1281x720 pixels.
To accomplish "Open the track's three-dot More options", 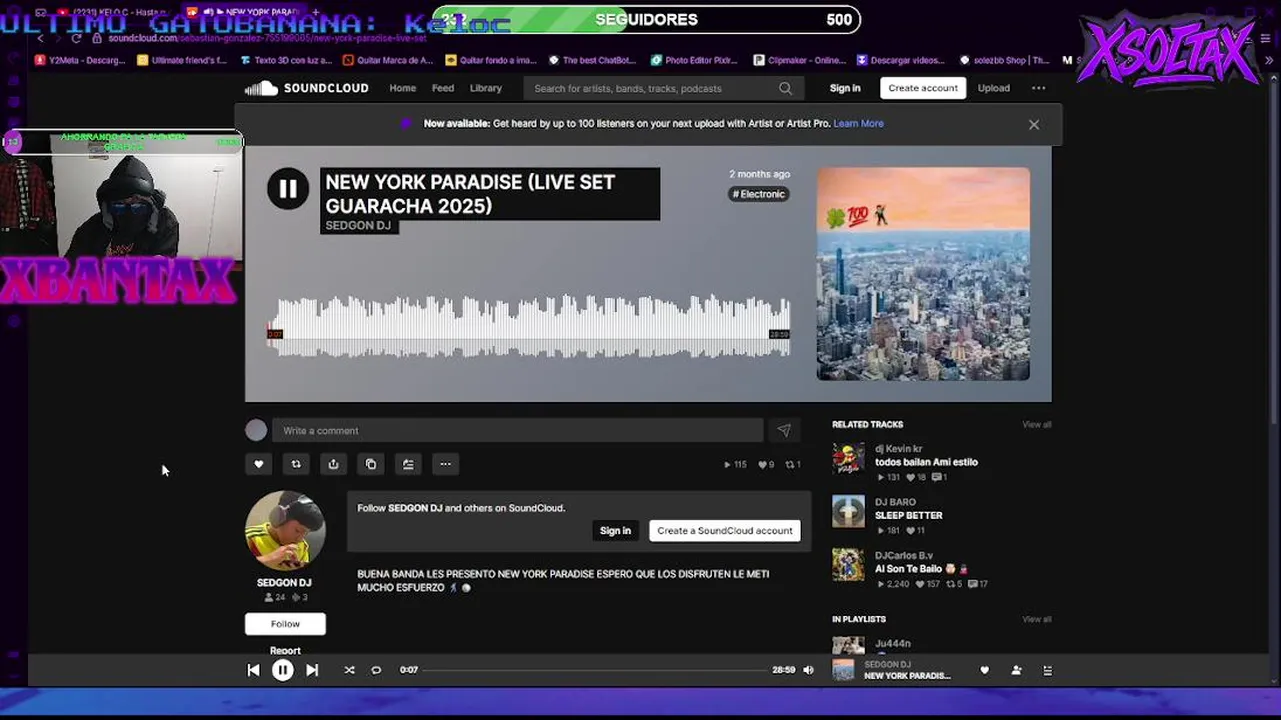I will tap(446, 464).
